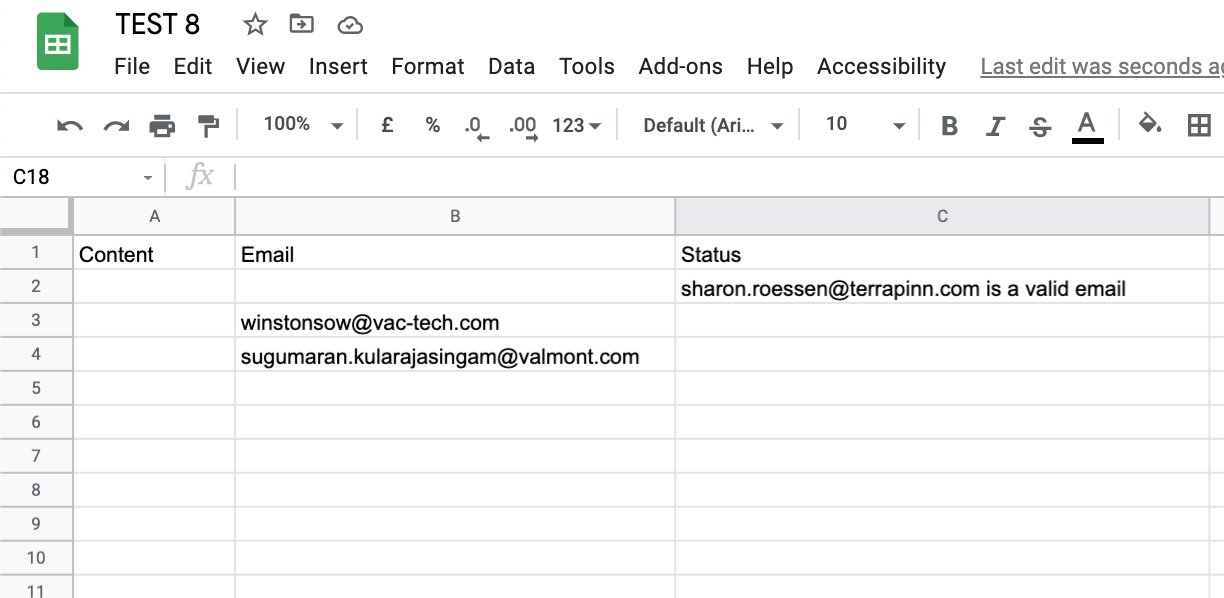The image size is (1224, 598).
Task: Open the text colour picker
Action: 1087,126
